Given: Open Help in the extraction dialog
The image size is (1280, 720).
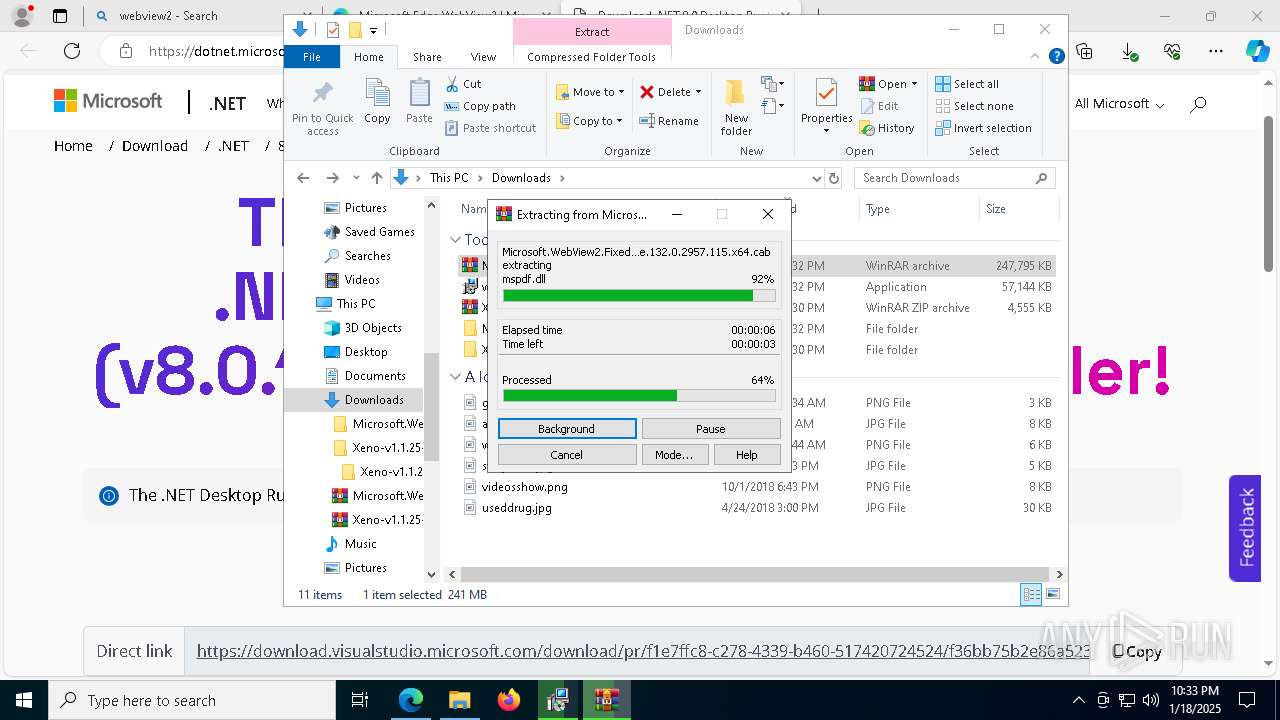Looking at the screenshot, I should click(x=747, y=455).
